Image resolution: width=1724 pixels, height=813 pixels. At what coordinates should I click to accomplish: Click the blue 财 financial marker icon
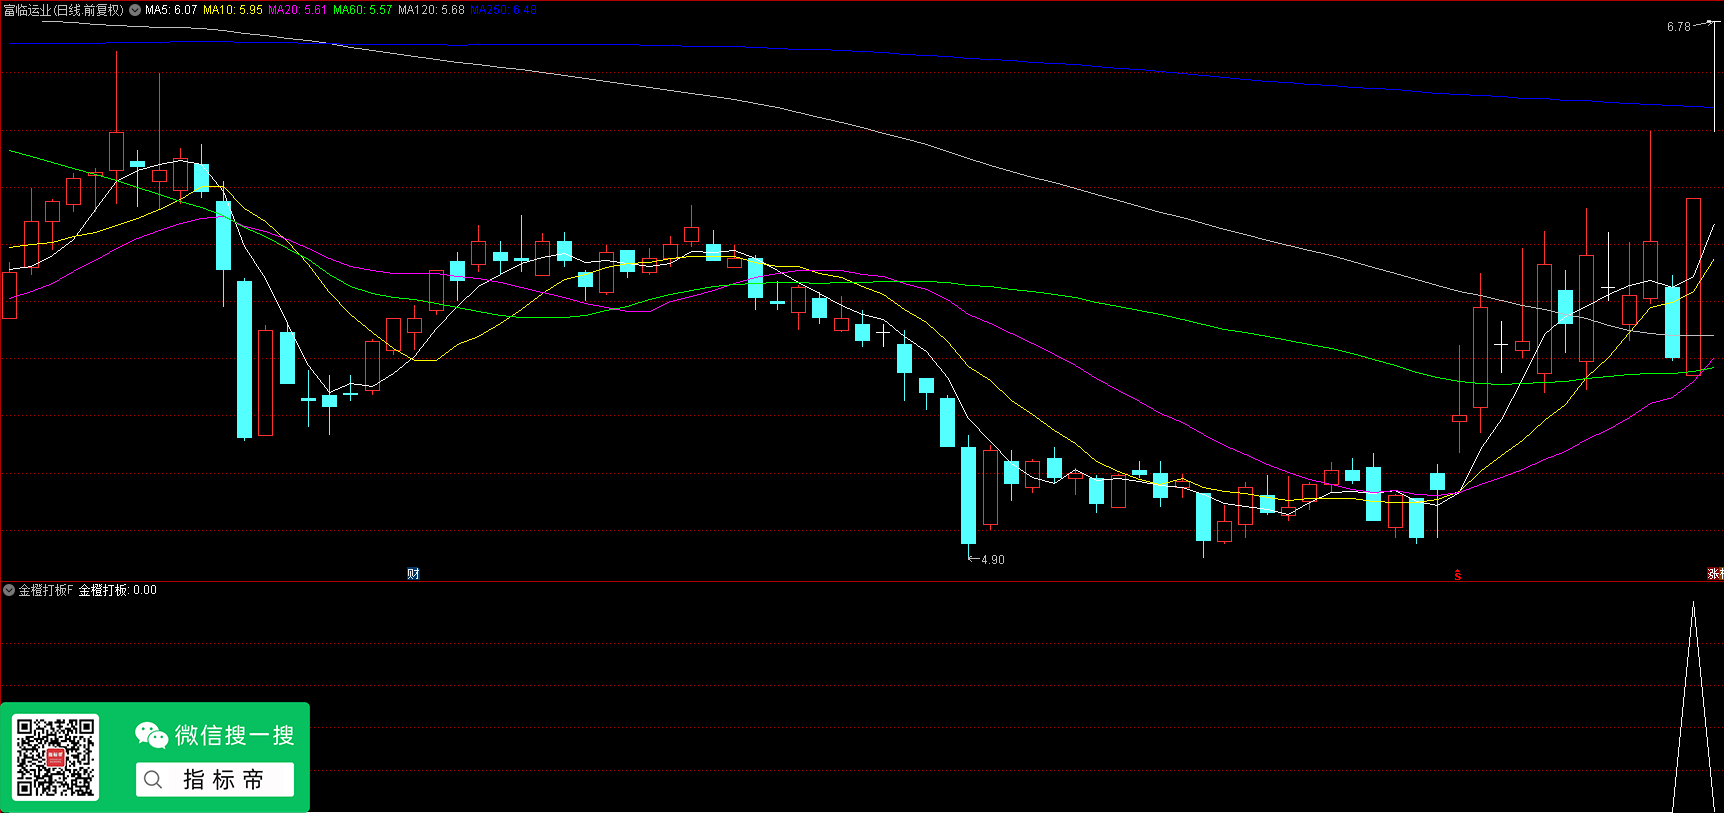pyautogui.click(x=413, y=573)
